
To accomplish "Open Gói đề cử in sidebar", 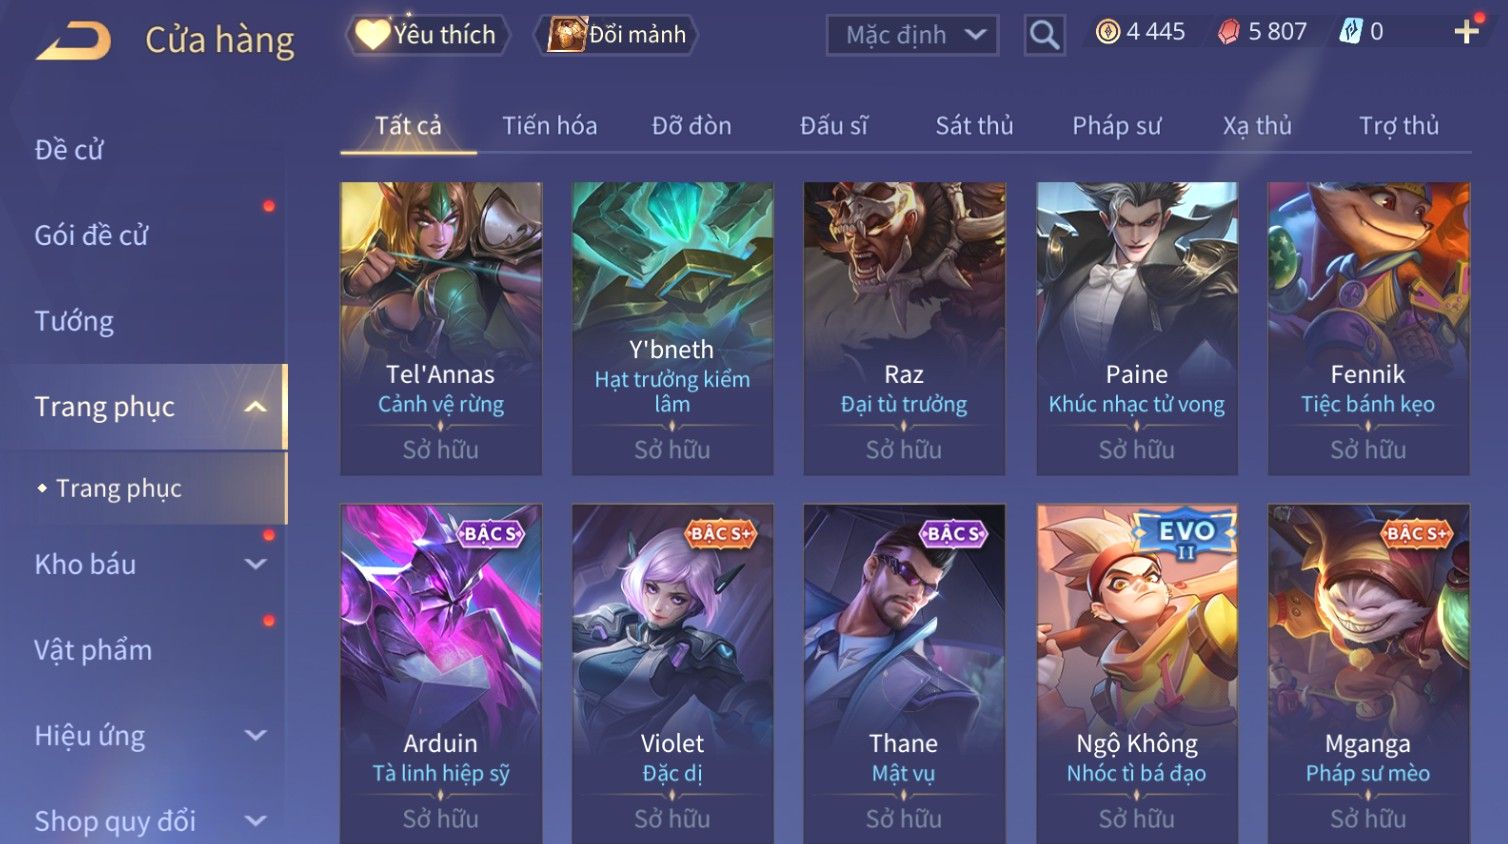I will click(x=91, y=235).
